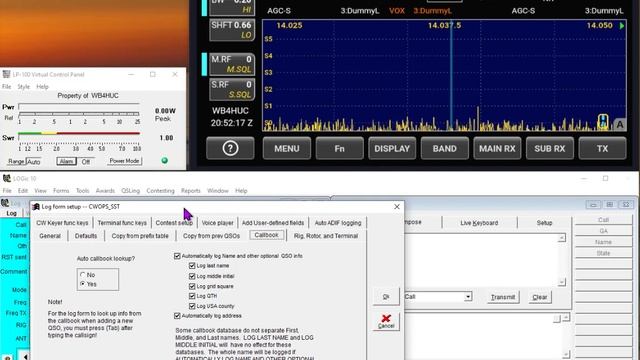Click the A VFO marker icon on panadapter
Viewport: 640px width, 360px height.
(620, 124)
